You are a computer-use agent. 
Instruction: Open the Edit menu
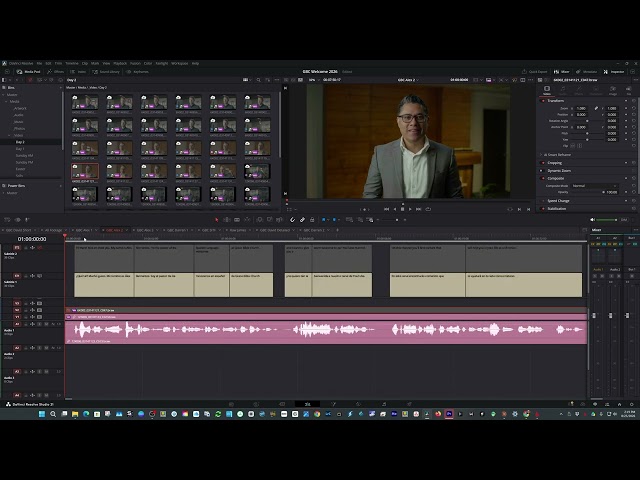click(49, 63)
